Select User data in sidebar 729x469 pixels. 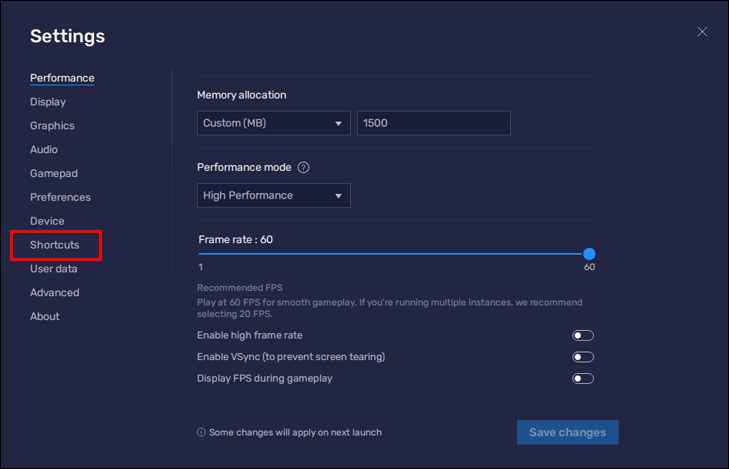click(53, 269)
